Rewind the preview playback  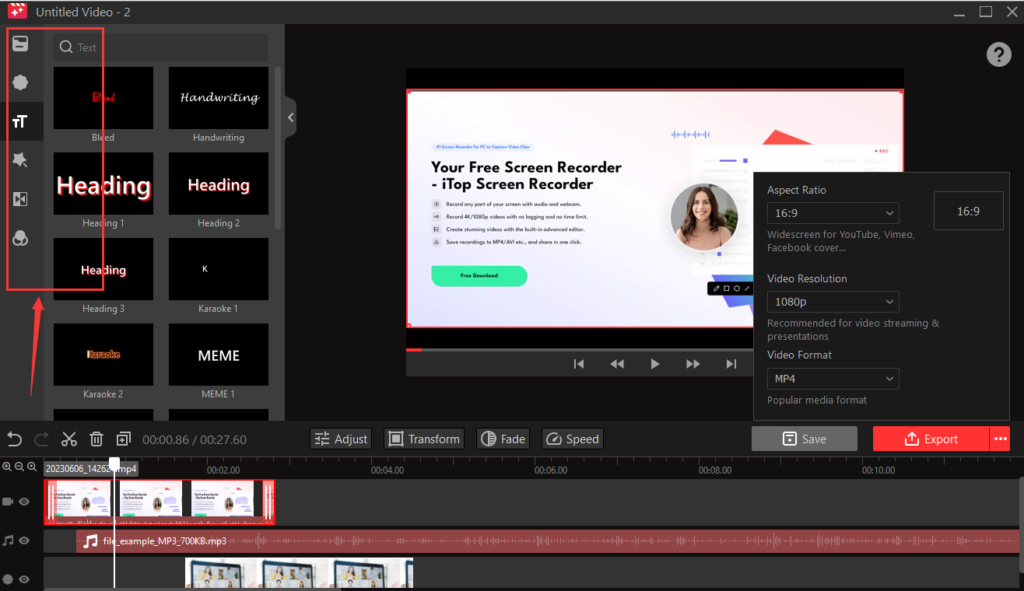[x=616, y=364]
